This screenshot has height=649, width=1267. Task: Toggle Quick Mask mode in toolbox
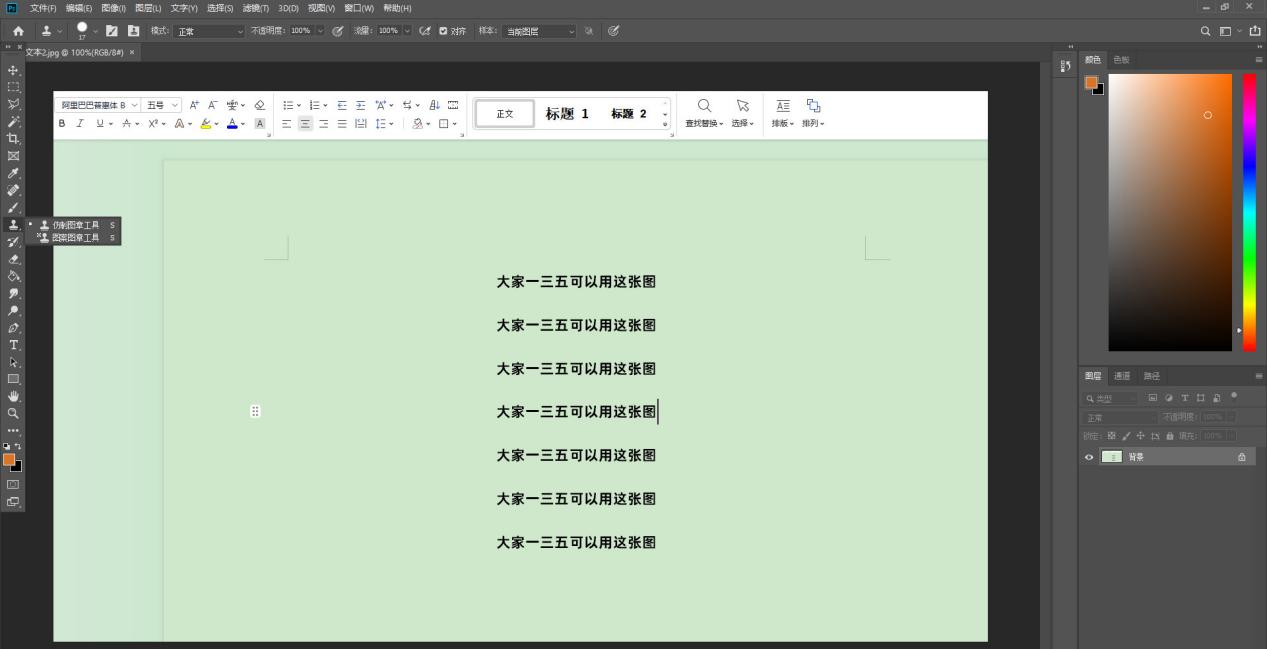pos(13,484)
